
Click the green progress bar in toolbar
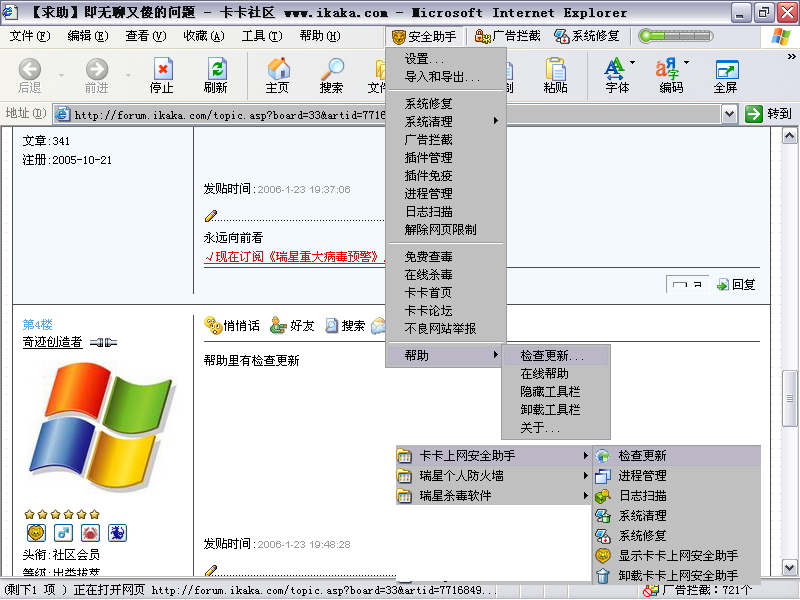676,36
